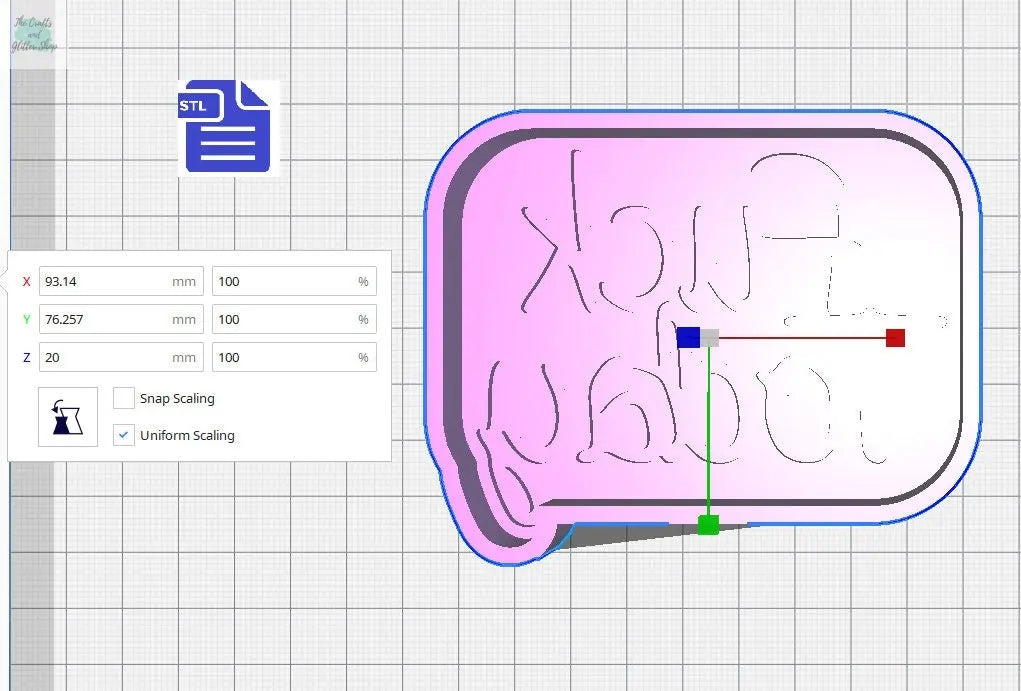Click the Crafts and Glitter Shop logo

34,35
